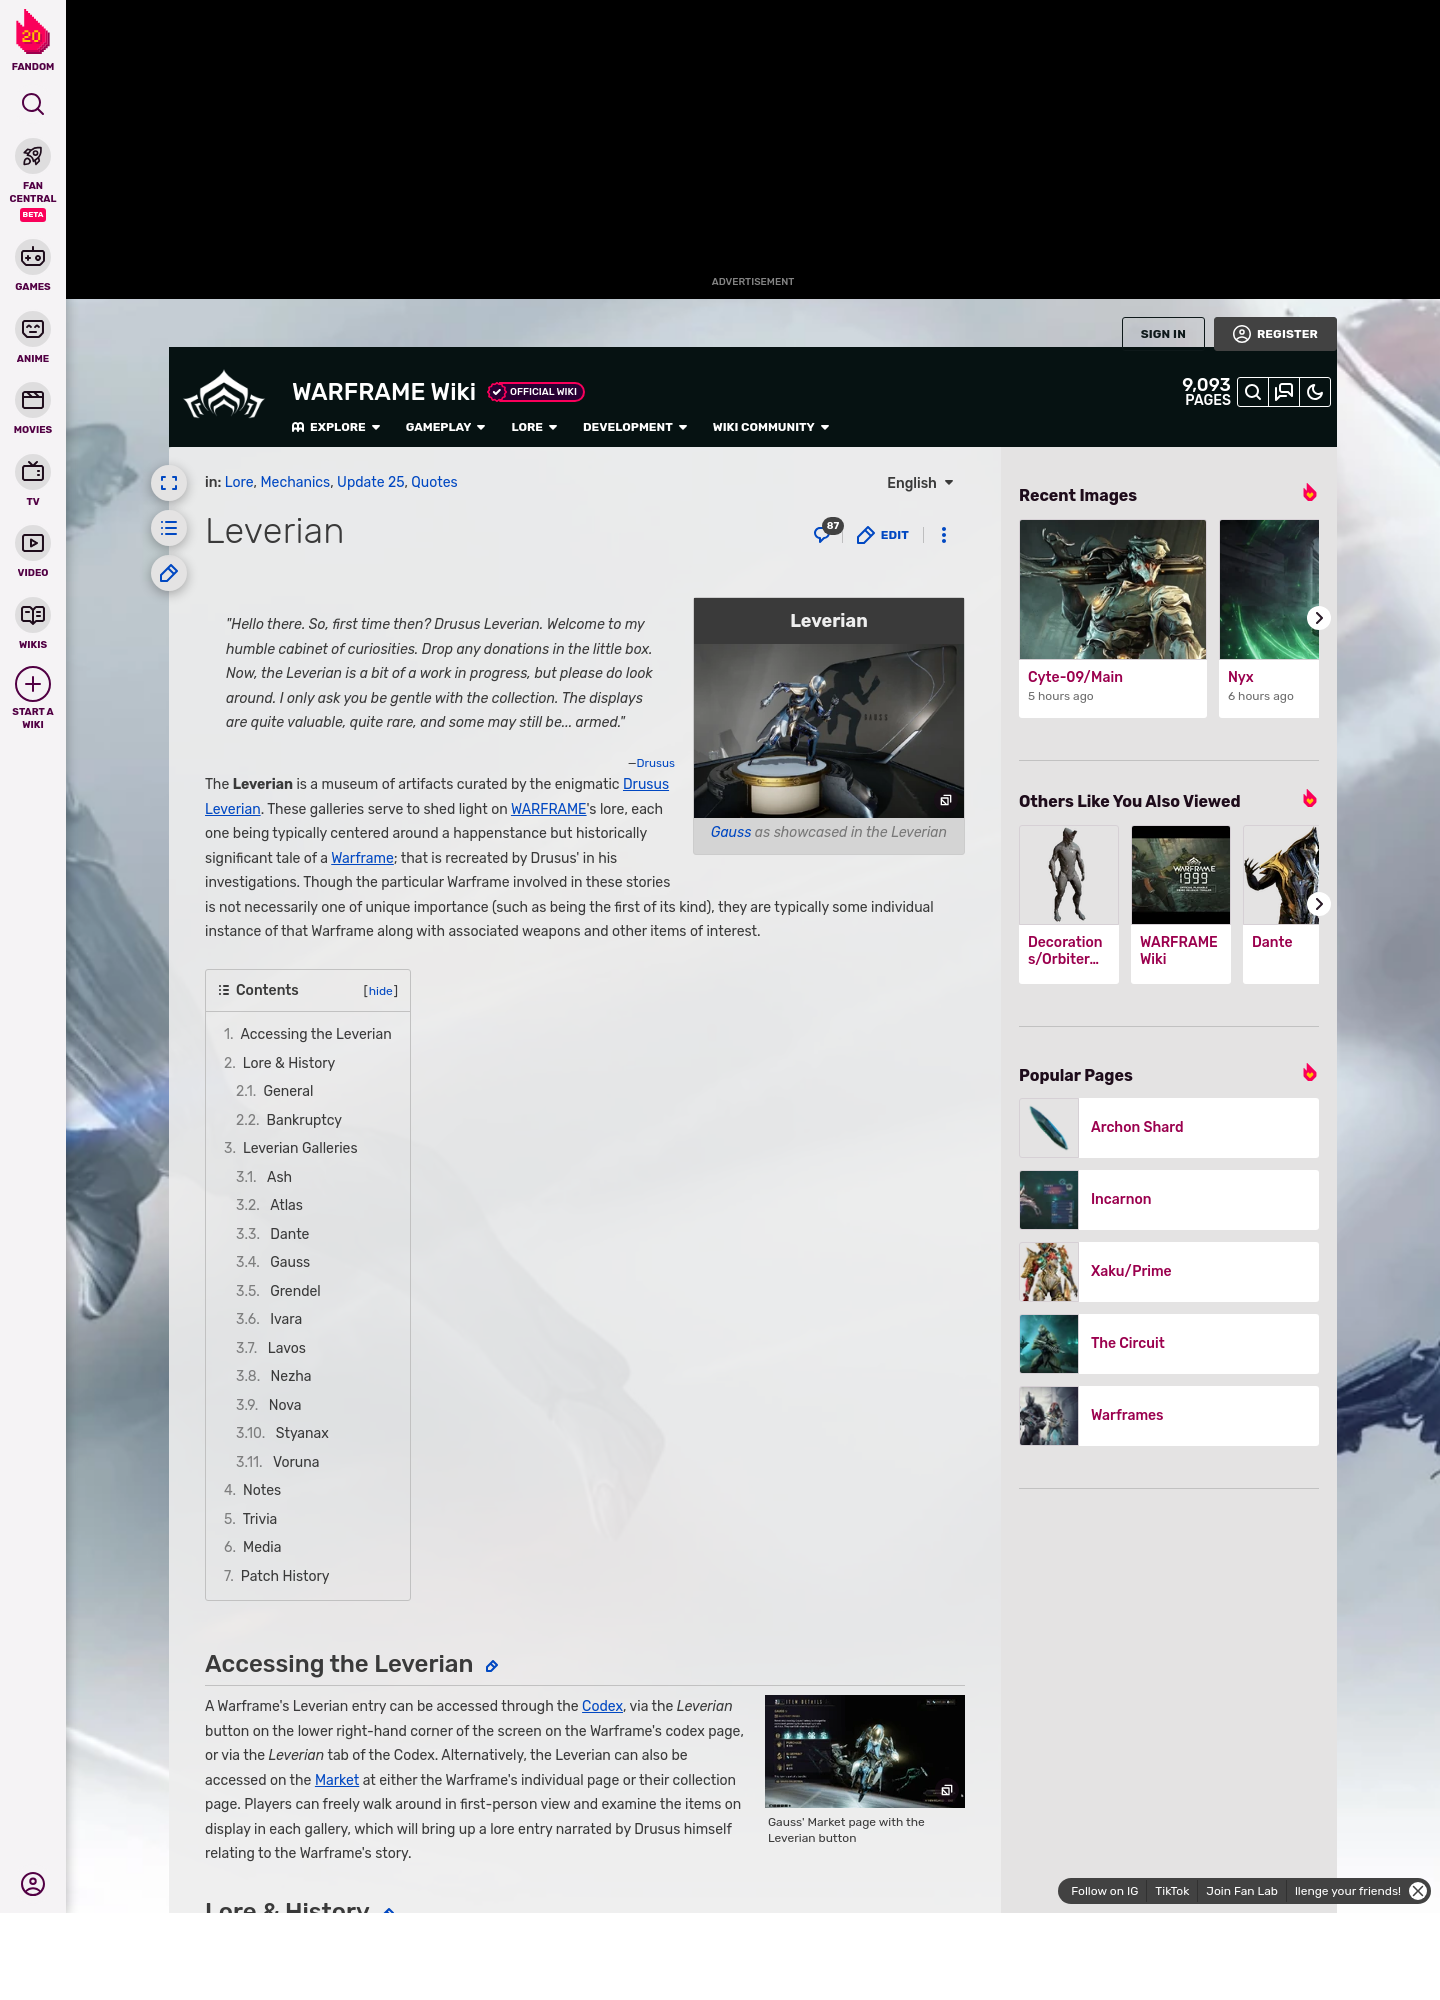Open the wiki header discussions icon
Image resolution: width=1440 pixels, height=2000 pixels.
[x=1284, y=392]
